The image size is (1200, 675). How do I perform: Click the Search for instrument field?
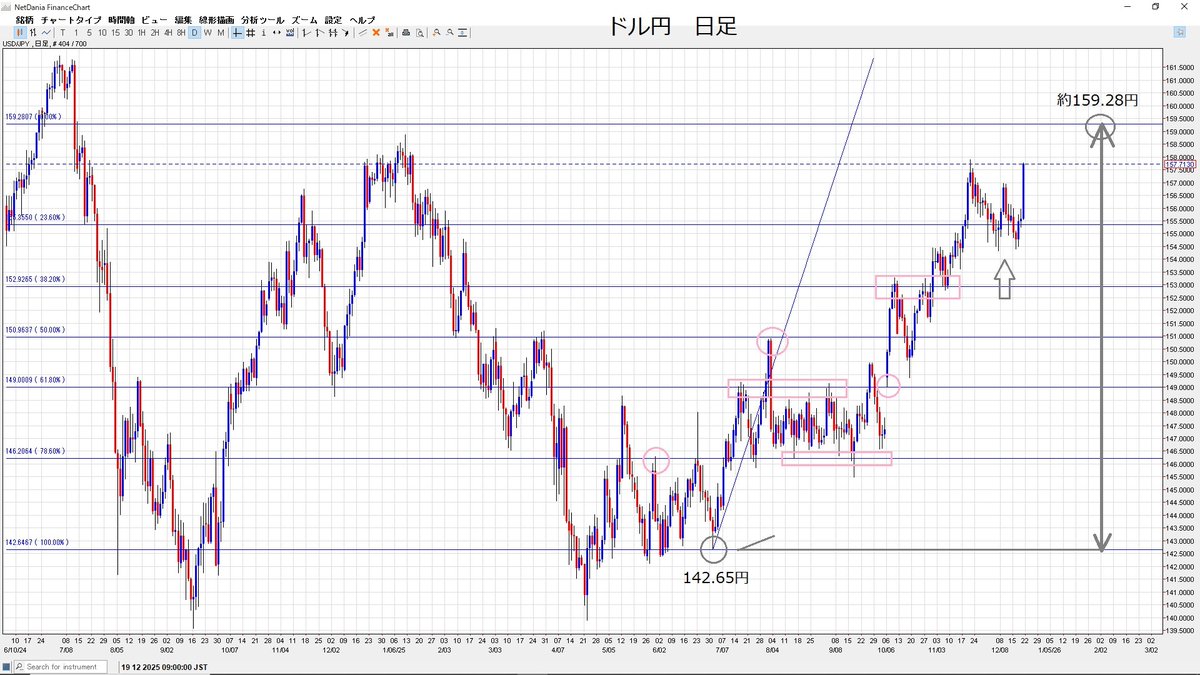[62, 666]
